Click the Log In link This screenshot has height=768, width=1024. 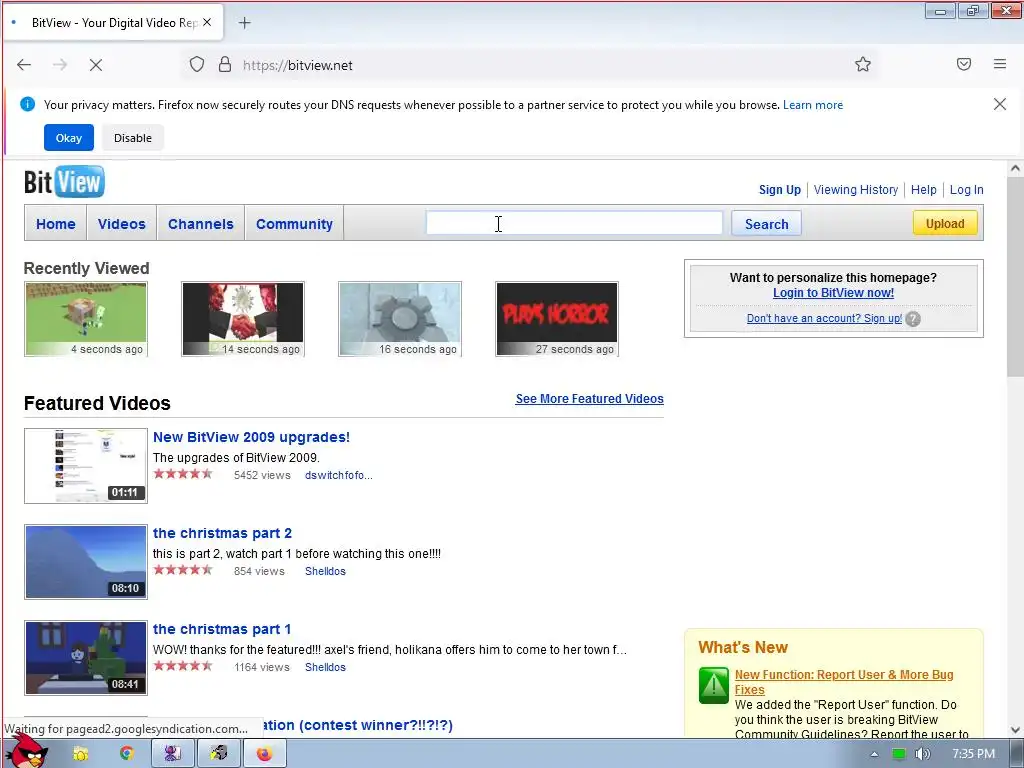(966, 189)
